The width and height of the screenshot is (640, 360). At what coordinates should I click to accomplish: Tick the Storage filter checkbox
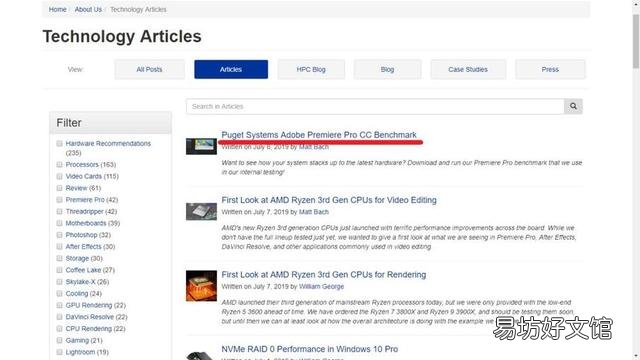pyautogui.click(x=60, y=258)
